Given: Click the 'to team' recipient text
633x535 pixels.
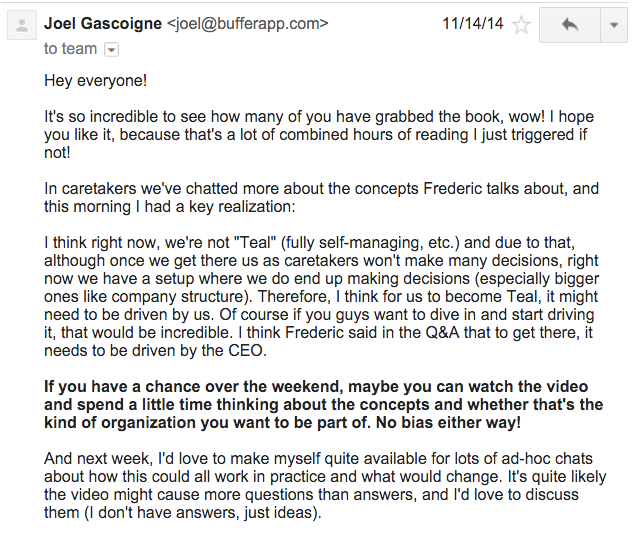Looking at the screenshot, I should click(71, 49).
